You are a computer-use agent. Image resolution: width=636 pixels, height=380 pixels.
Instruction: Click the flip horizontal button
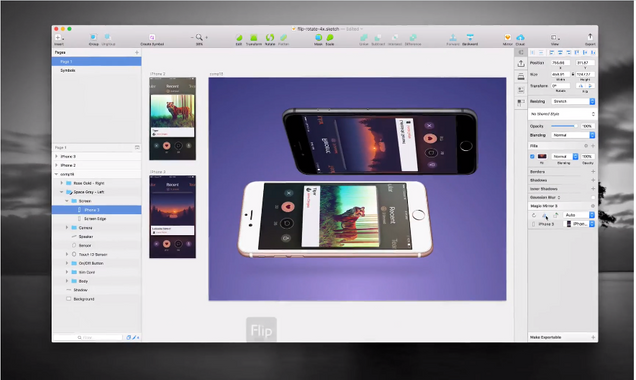tap(581, 86)
